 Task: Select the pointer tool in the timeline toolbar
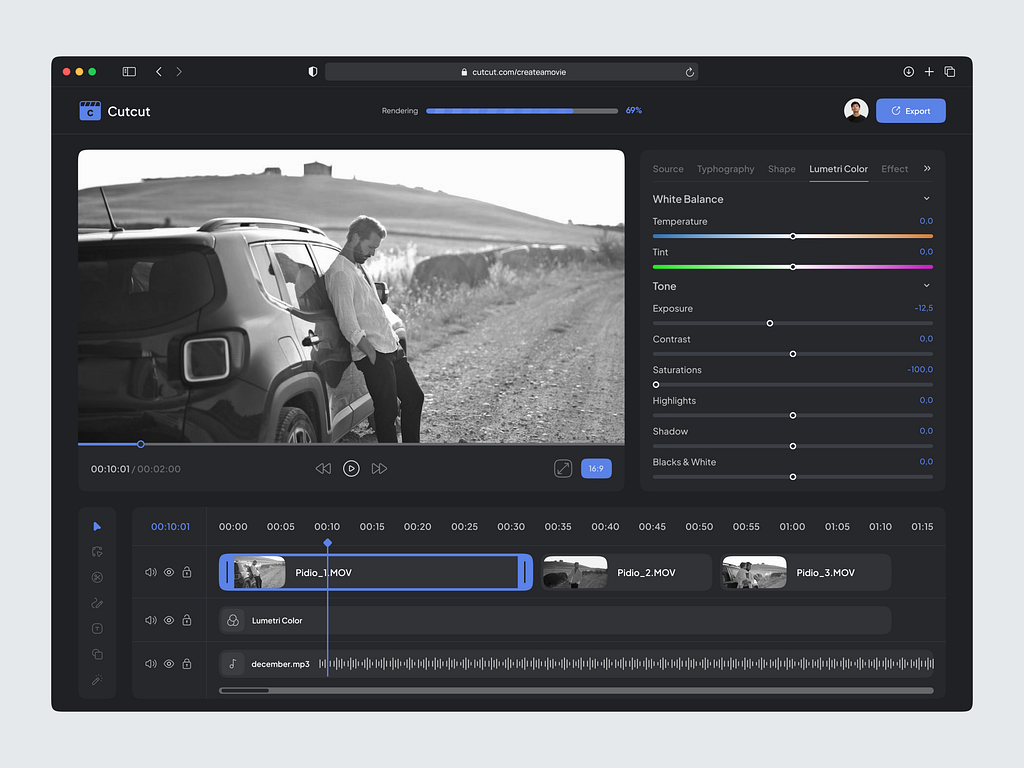(x=97, y=526)
